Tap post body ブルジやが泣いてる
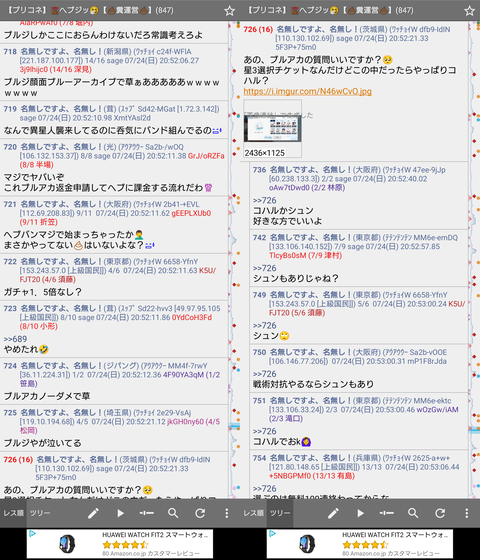The width and height of the screenshot is (480, 560). [x=42, y=443]
